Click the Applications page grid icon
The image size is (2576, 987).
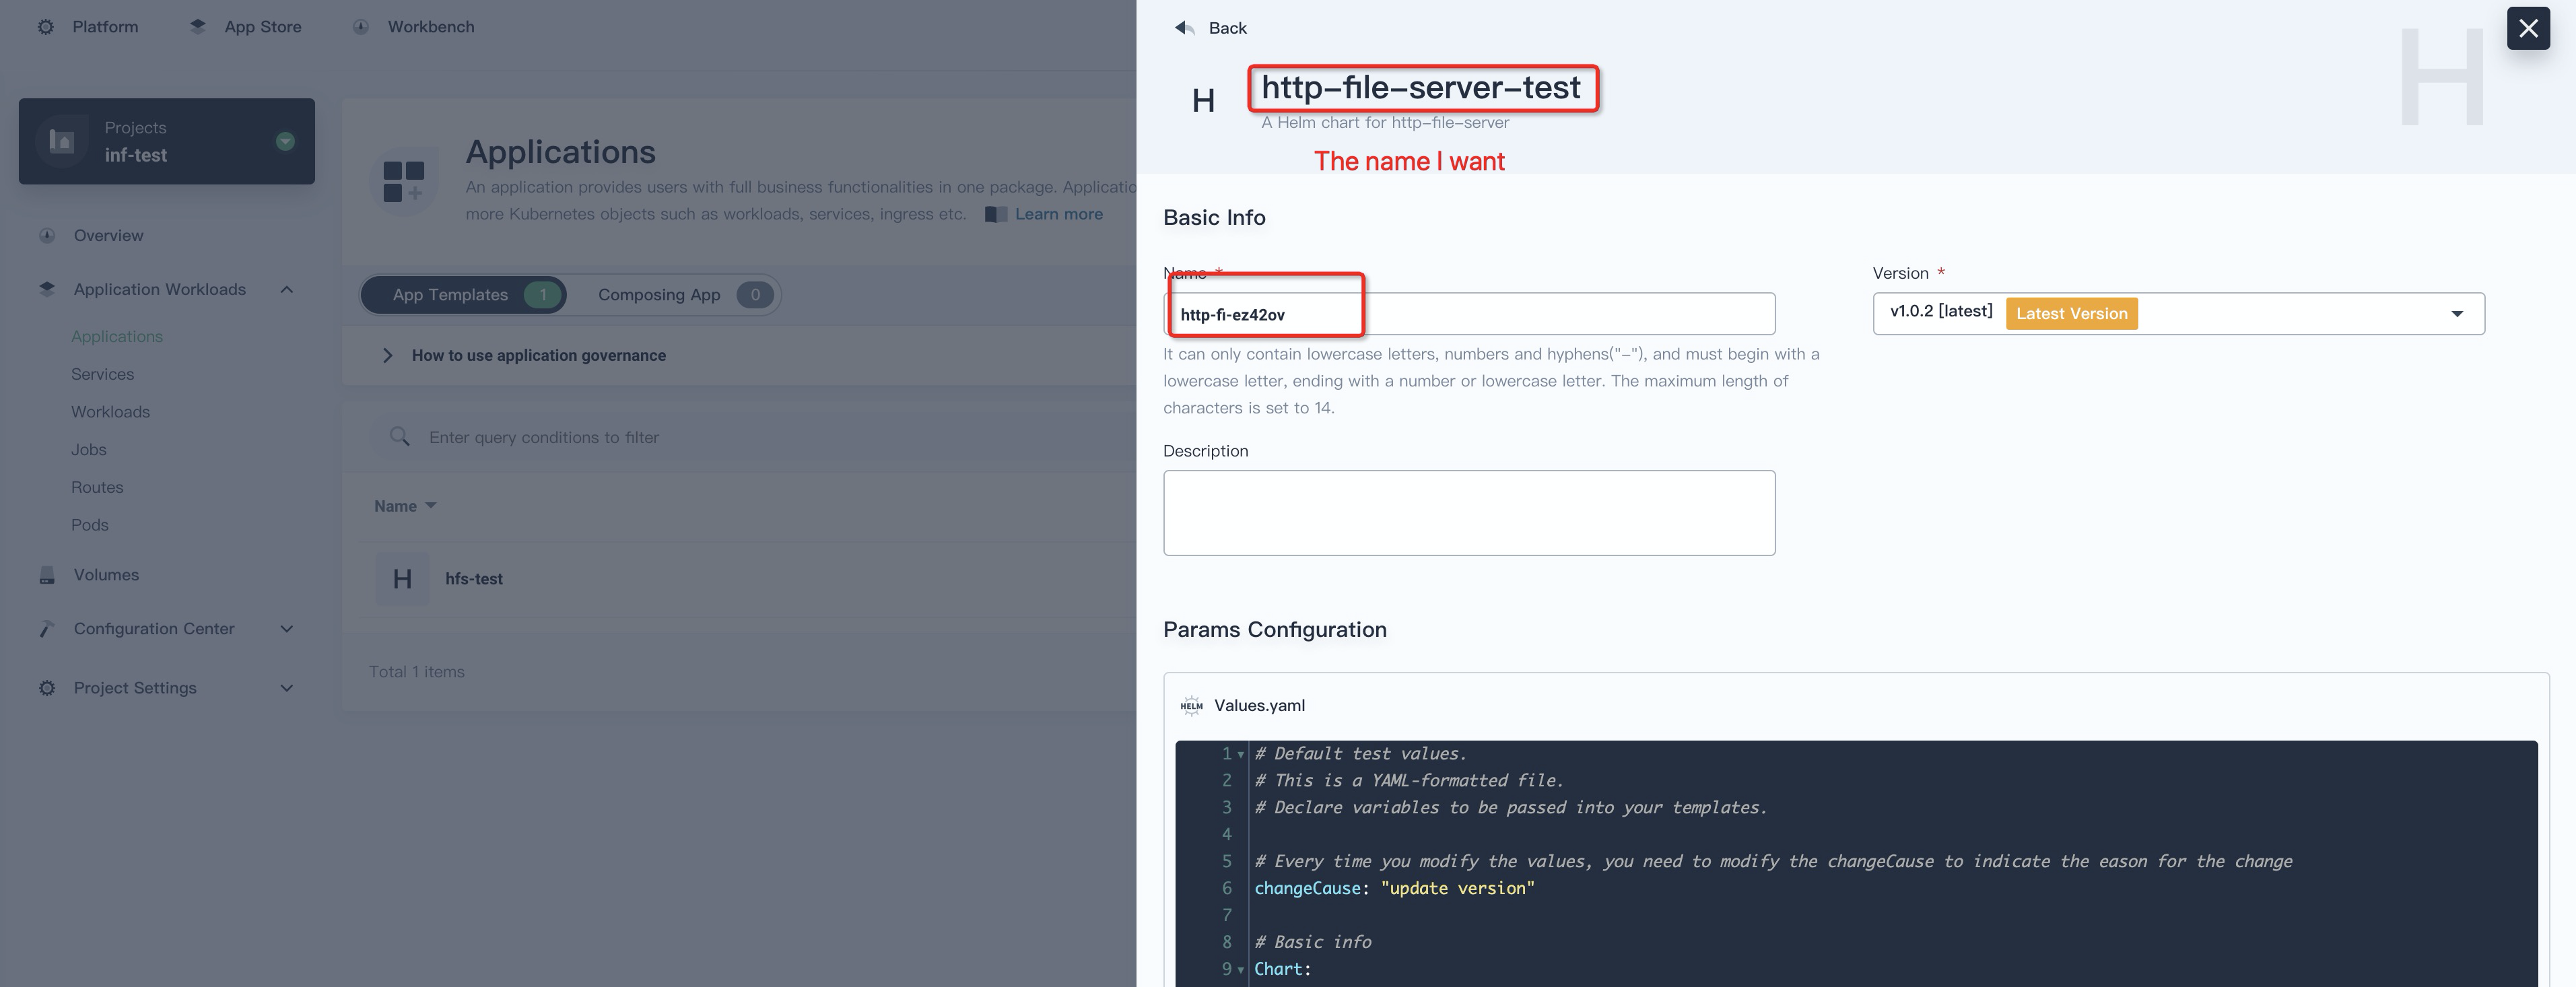pyautogui.click(x=404, y=181)
